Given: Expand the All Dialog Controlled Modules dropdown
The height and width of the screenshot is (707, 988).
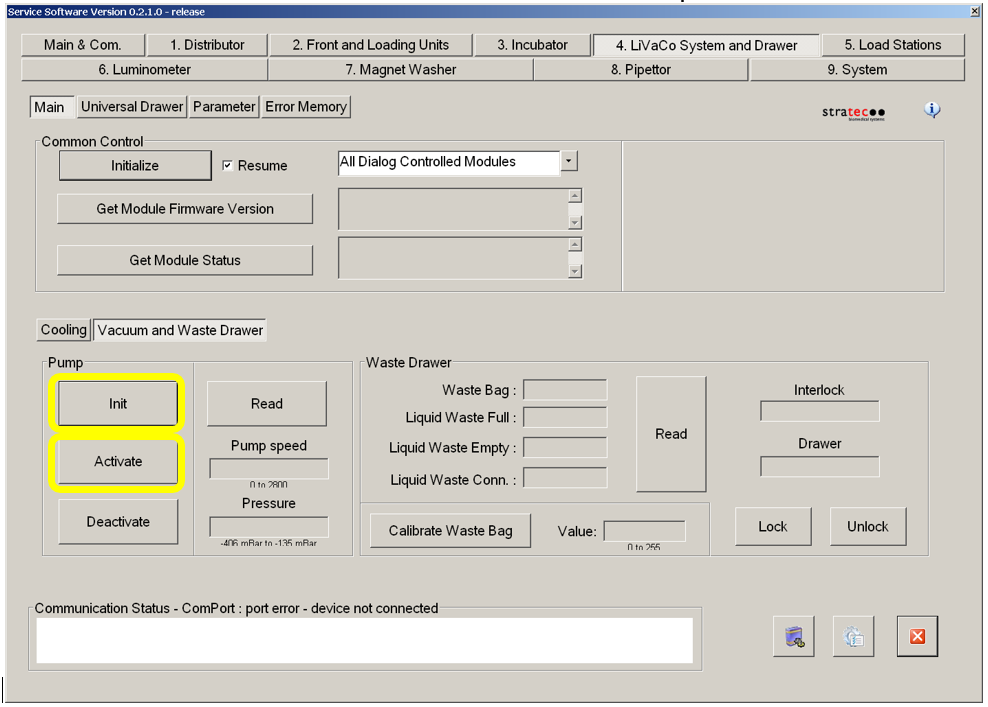Looking at the screenshot, I should (x=569, y=162).
